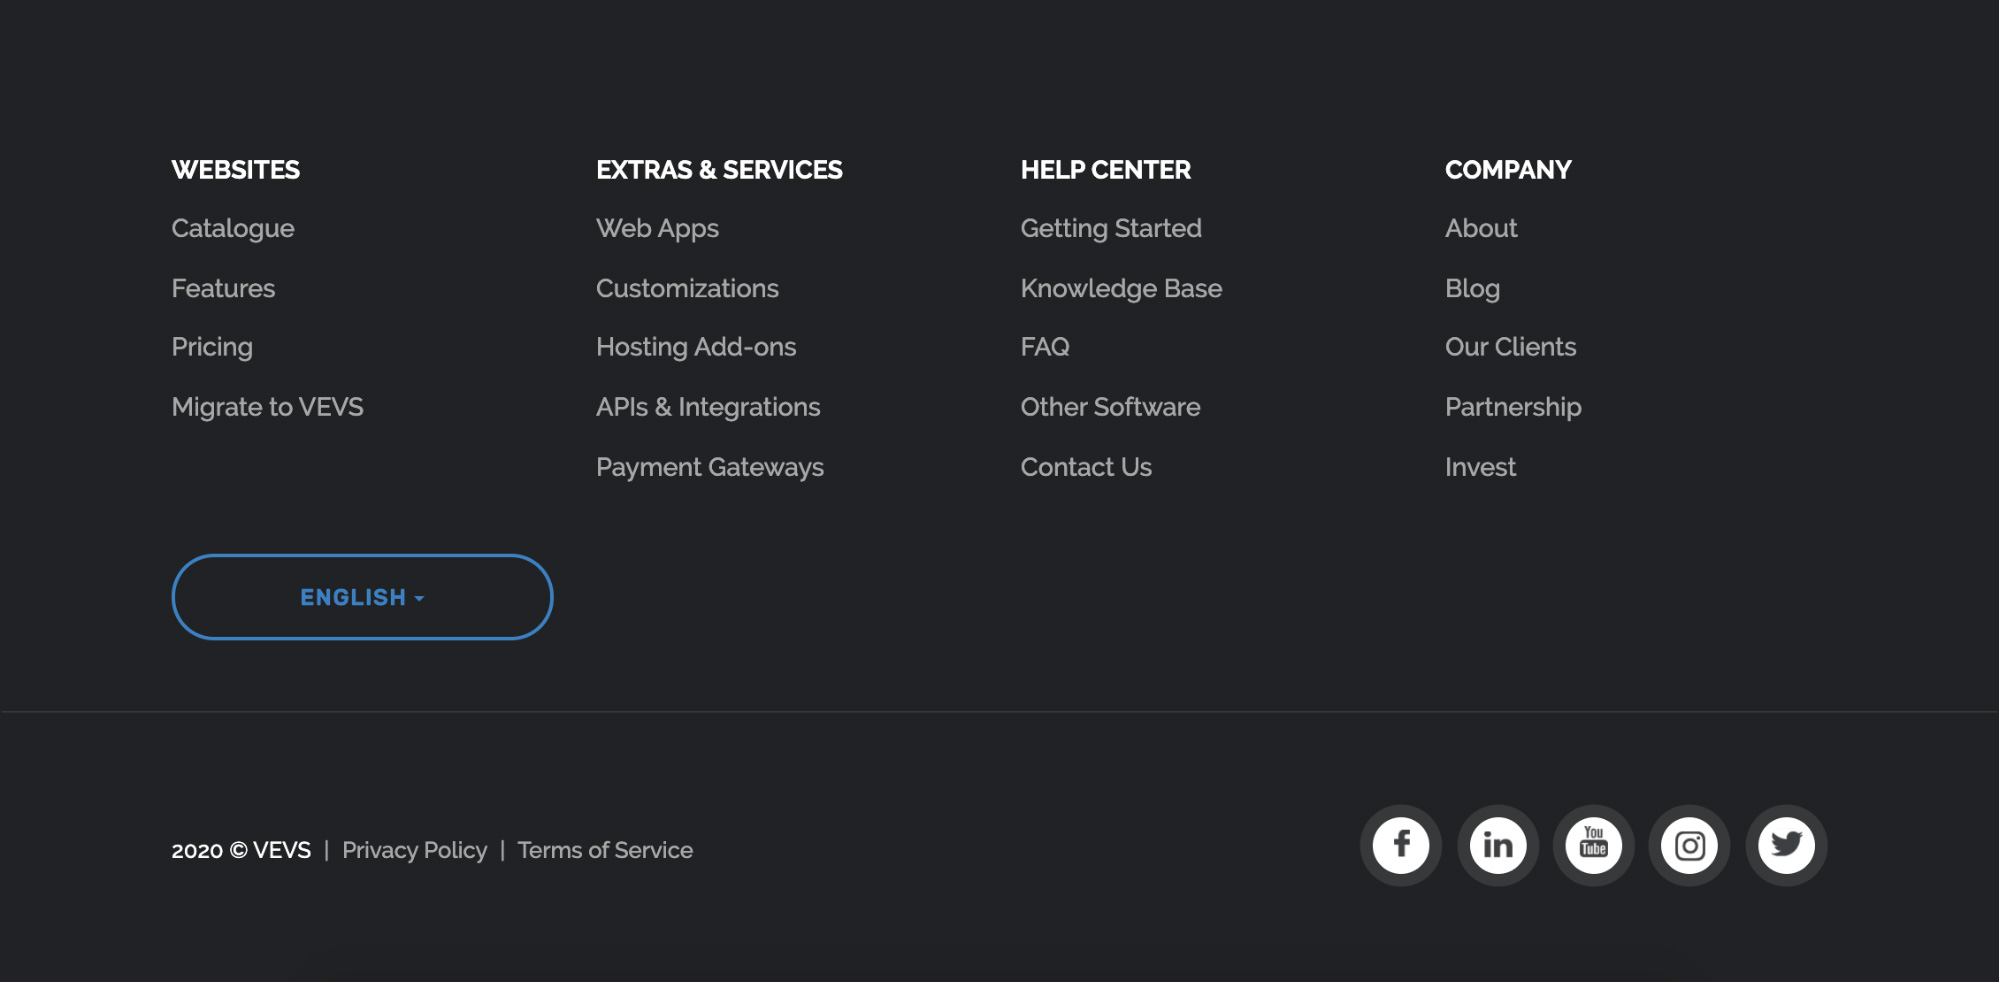Open Web Apps under Extras & Services
The width and height of the screenshot is (1999, 982).
(657, 229)
